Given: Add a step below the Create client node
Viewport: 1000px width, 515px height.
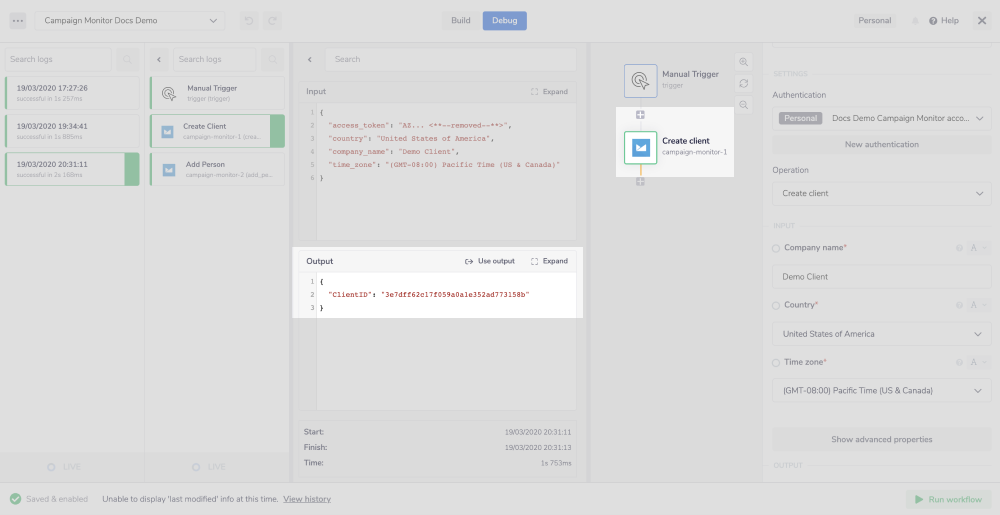Looking at the screenshot, I should coord(640,182).
